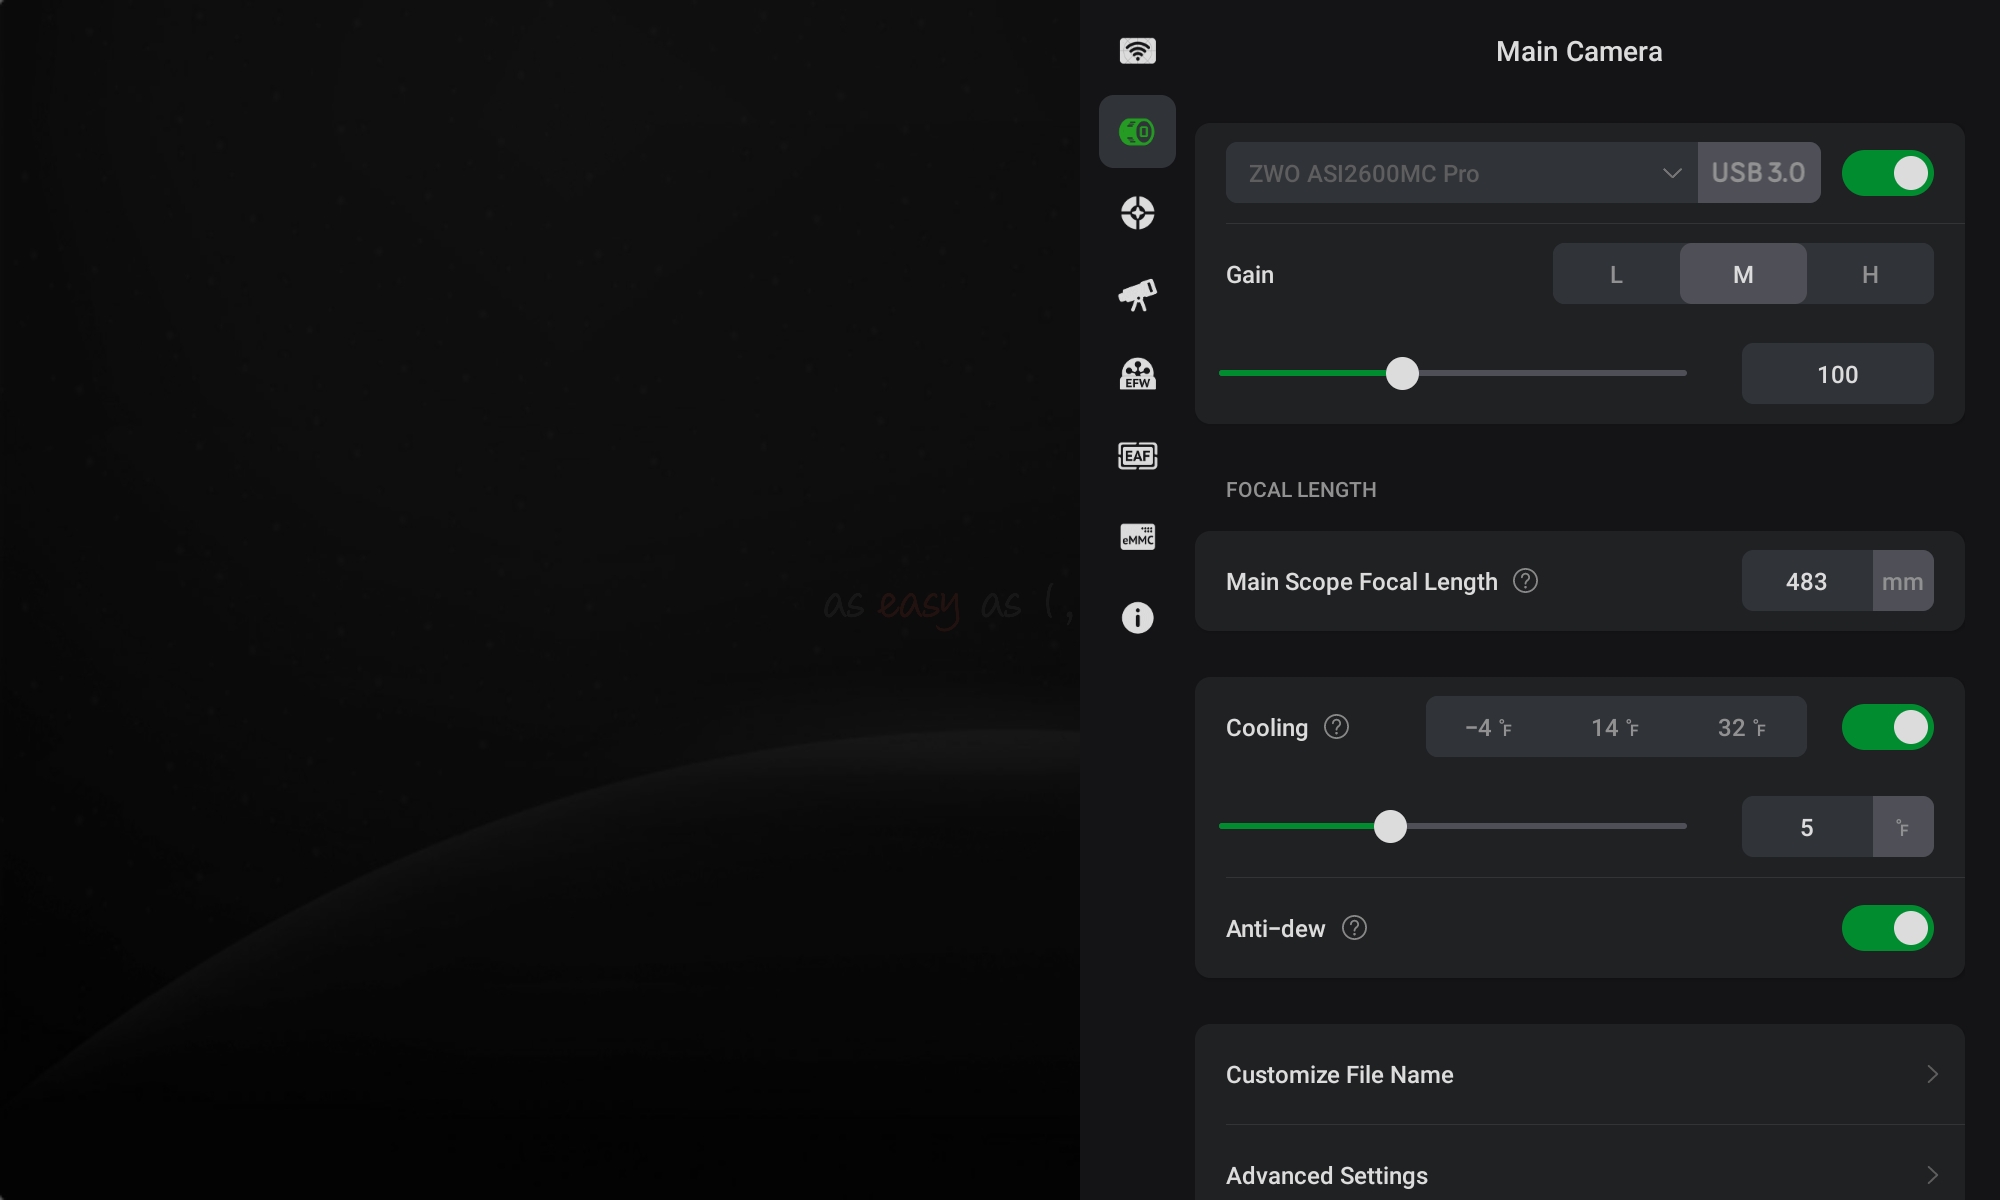
Task: Click the FOCAL LENGTH section heading
Action: coord(1301,489)
